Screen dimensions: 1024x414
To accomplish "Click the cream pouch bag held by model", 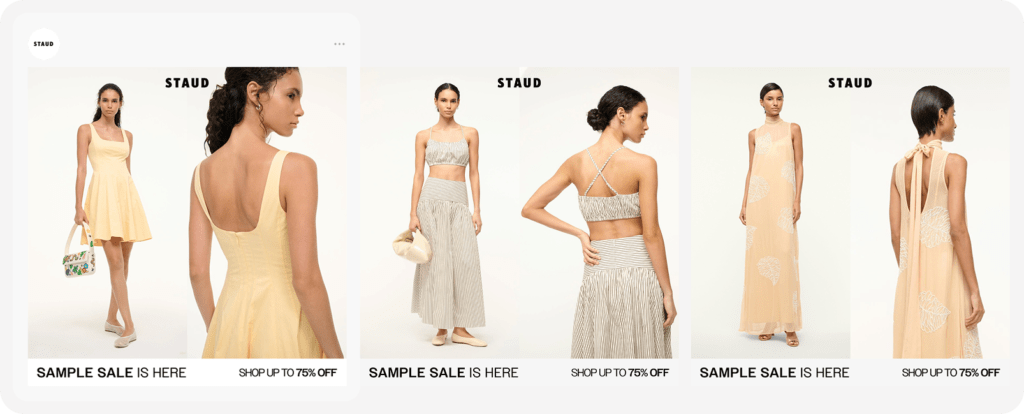I will (411, 246).
